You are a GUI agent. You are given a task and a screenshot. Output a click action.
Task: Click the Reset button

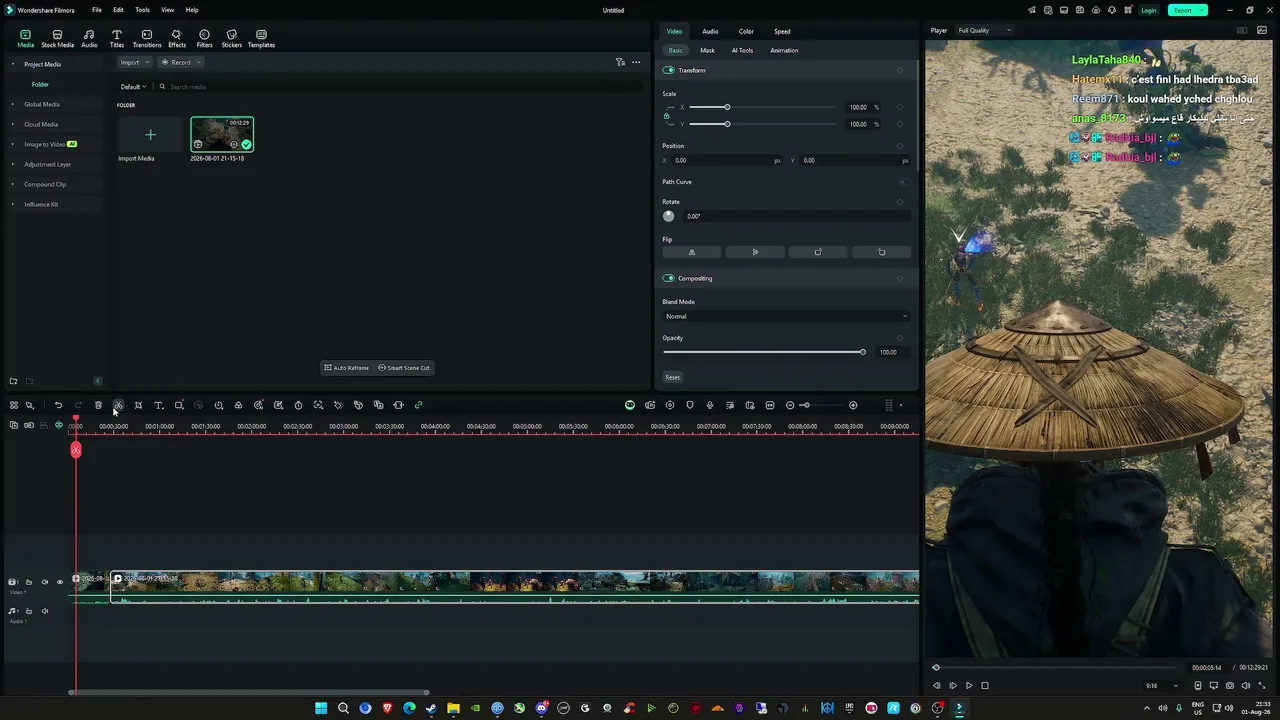tap(672, 377)
